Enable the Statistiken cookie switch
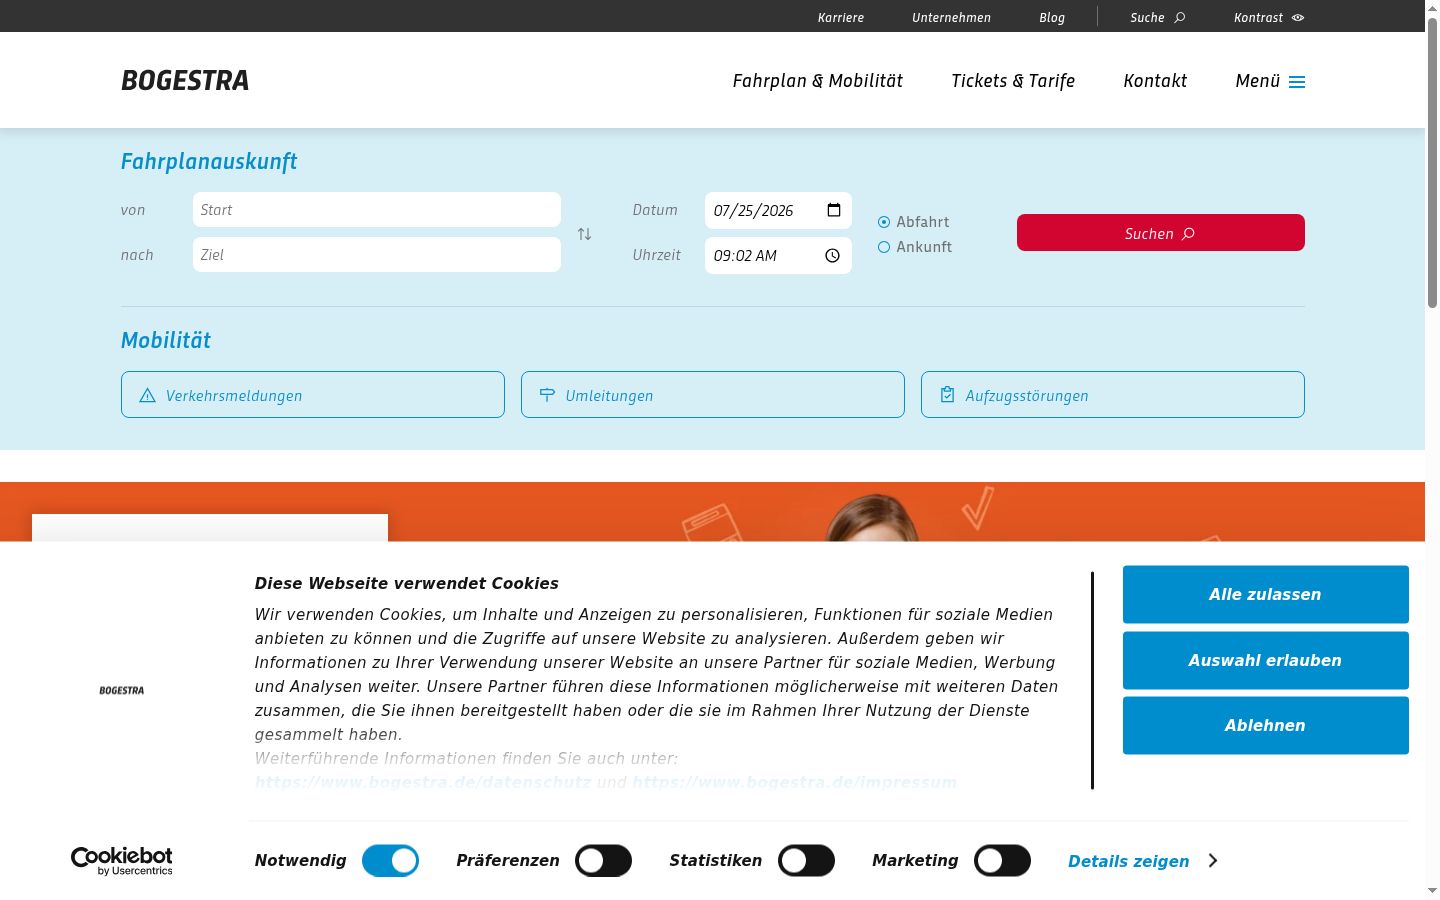This screenshot has height=900, width=1440. point(806,861)
